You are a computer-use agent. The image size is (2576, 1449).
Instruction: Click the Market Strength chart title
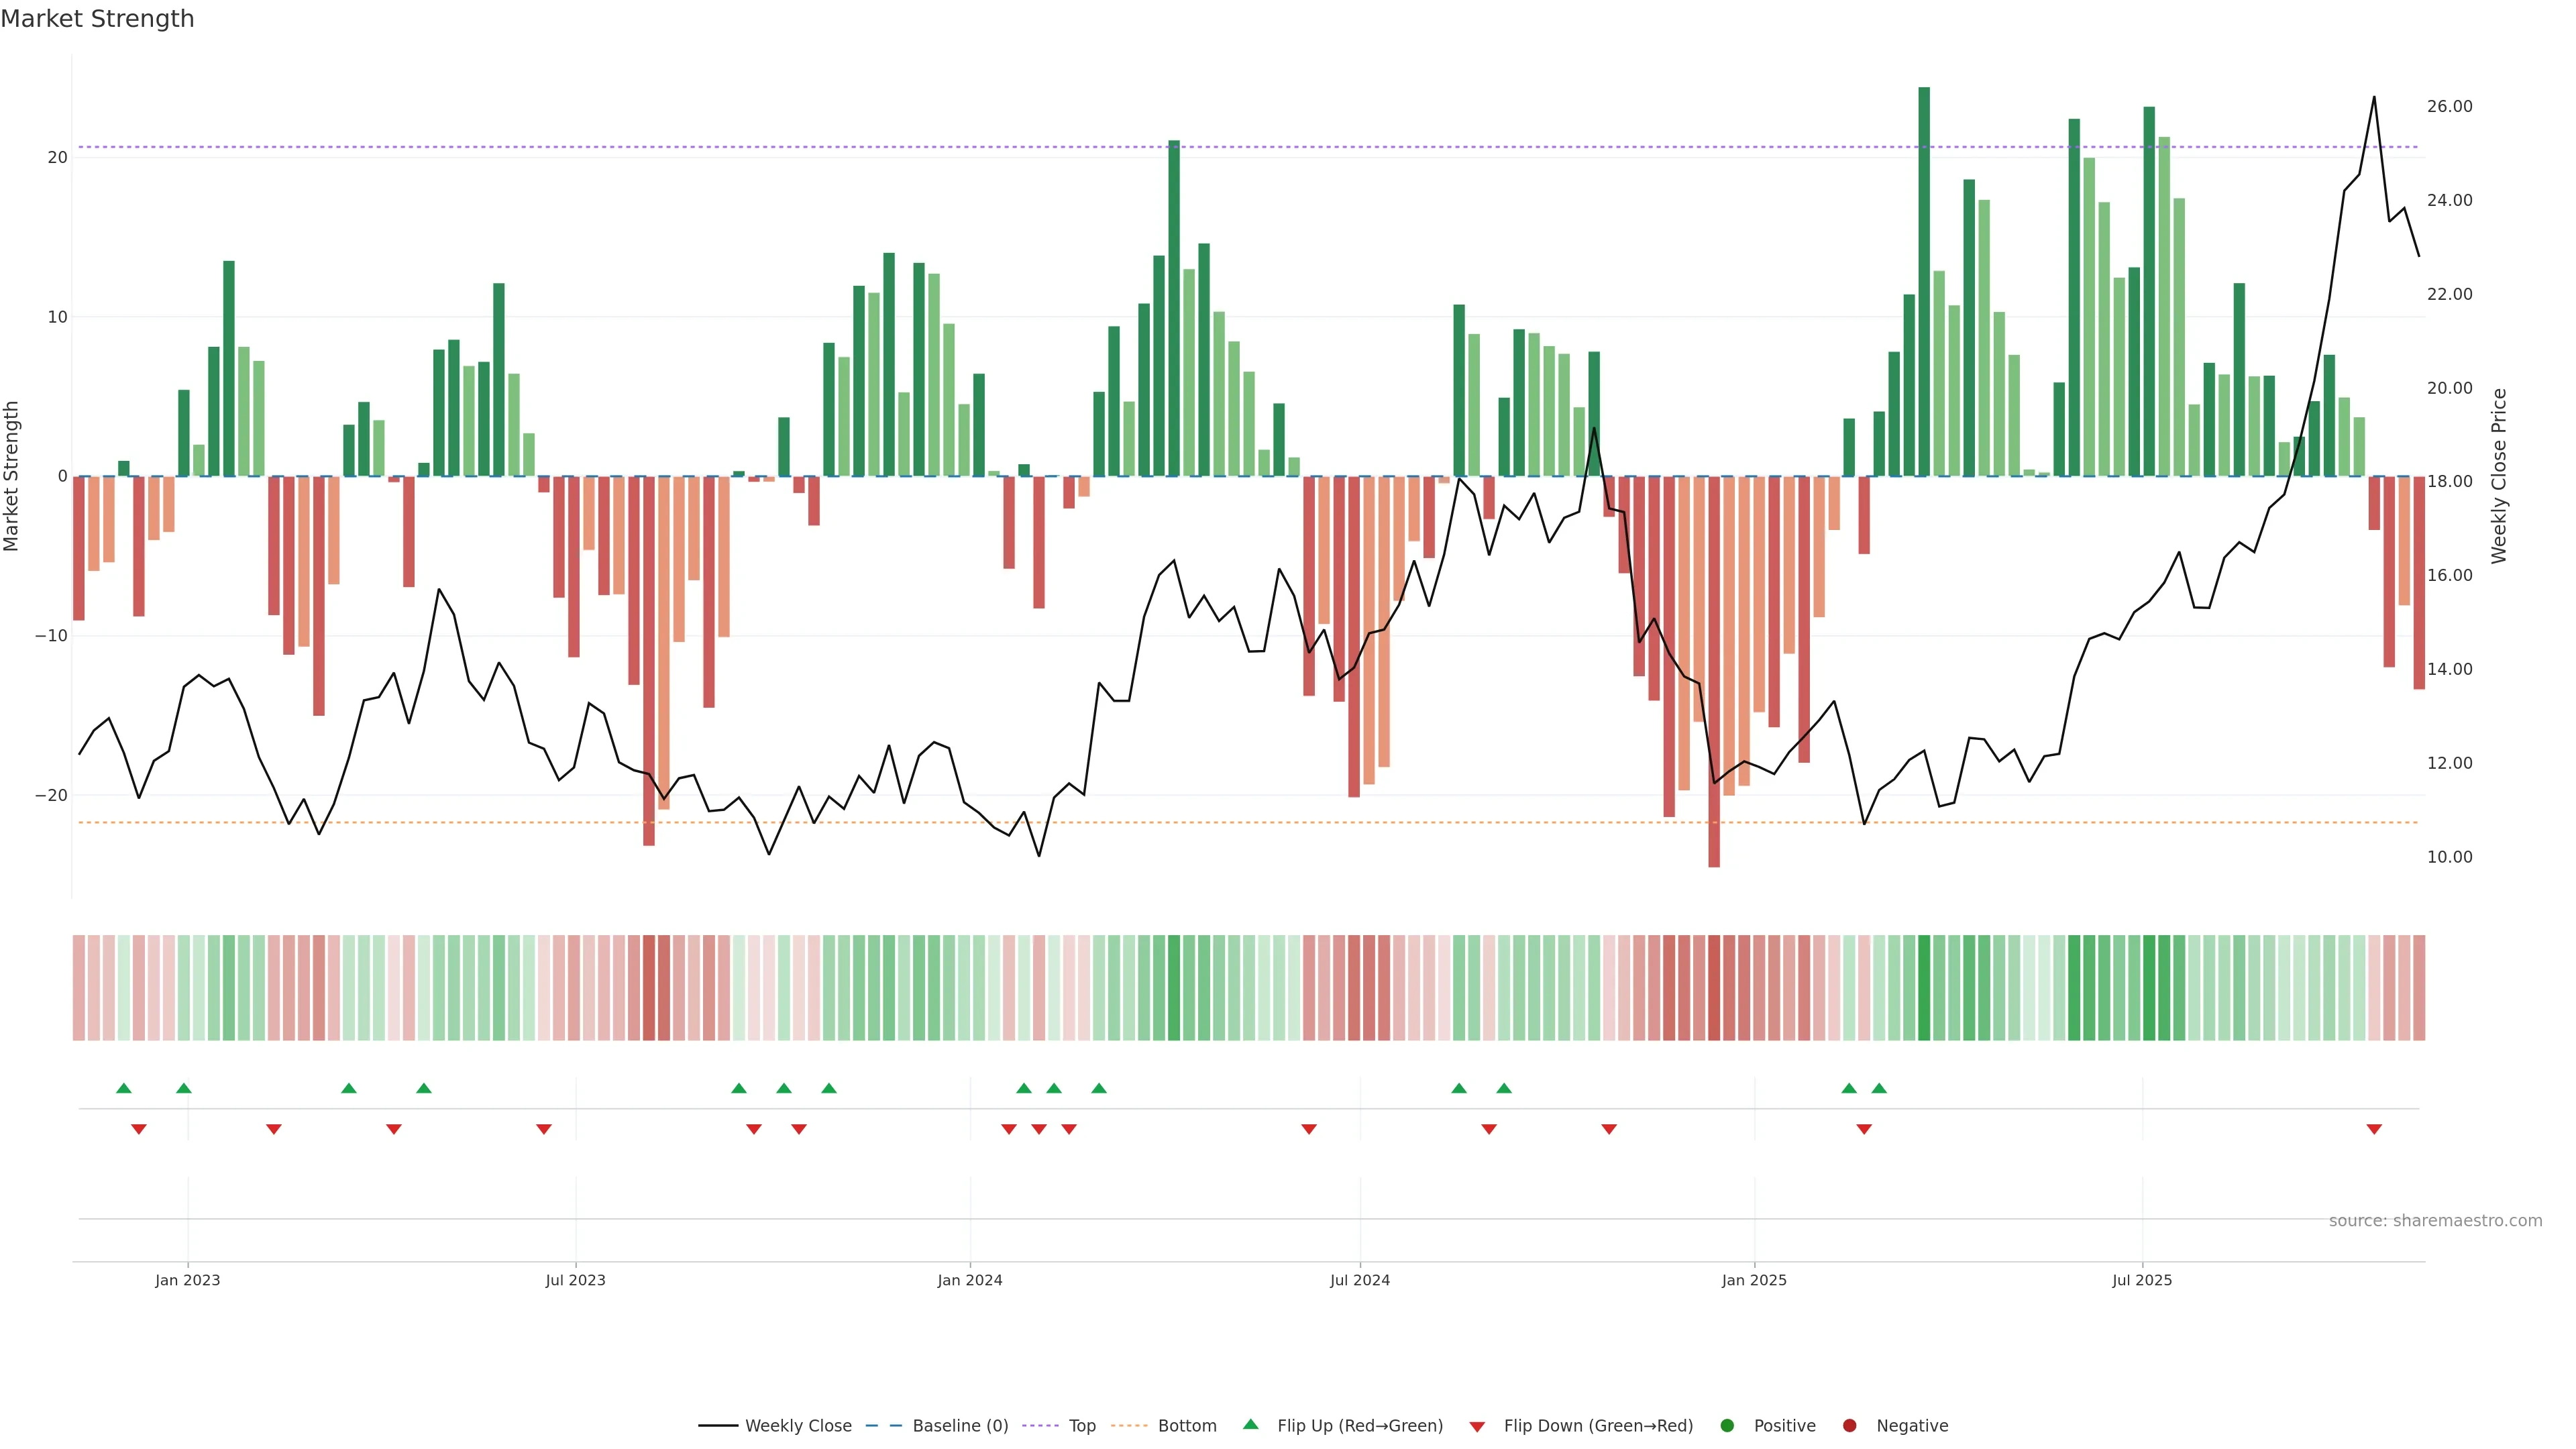[97, 19]
